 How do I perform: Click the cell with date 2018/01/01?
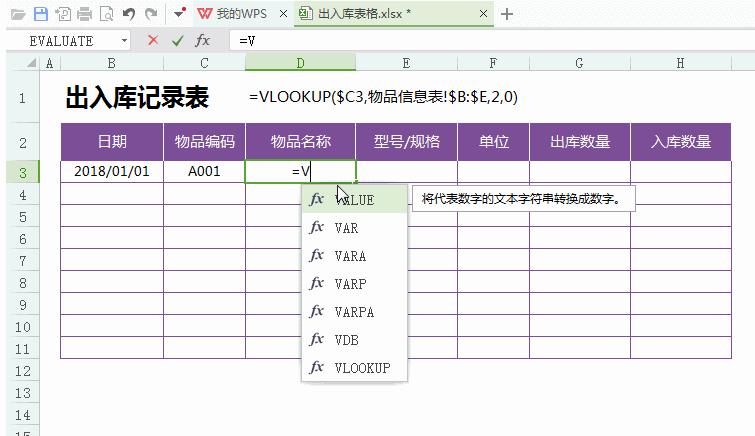coord(112,172)
